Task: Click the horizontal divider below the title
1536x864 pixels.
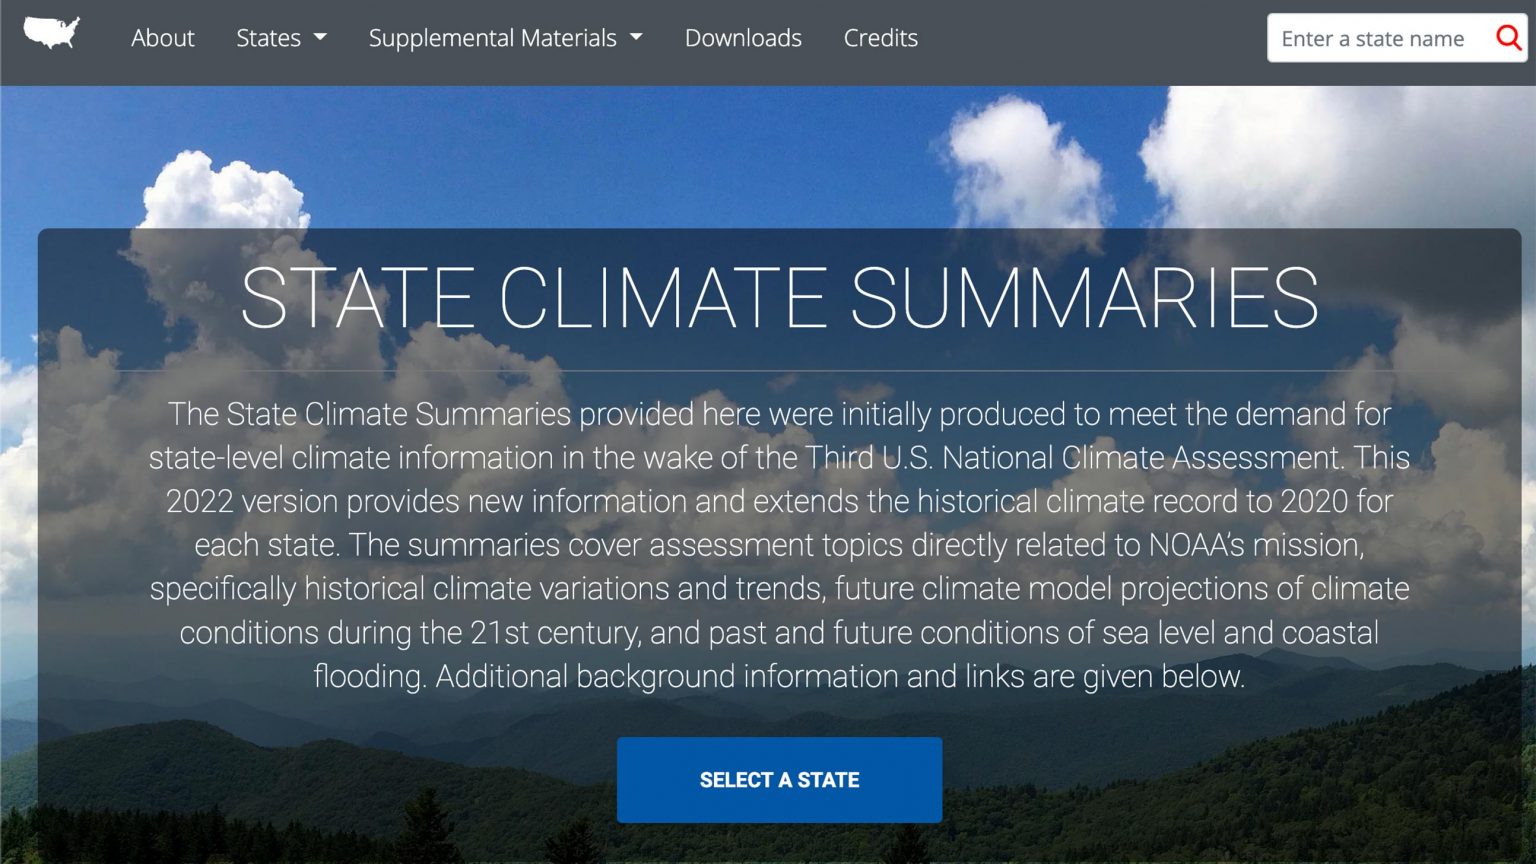Action: (x=779, y=371)
